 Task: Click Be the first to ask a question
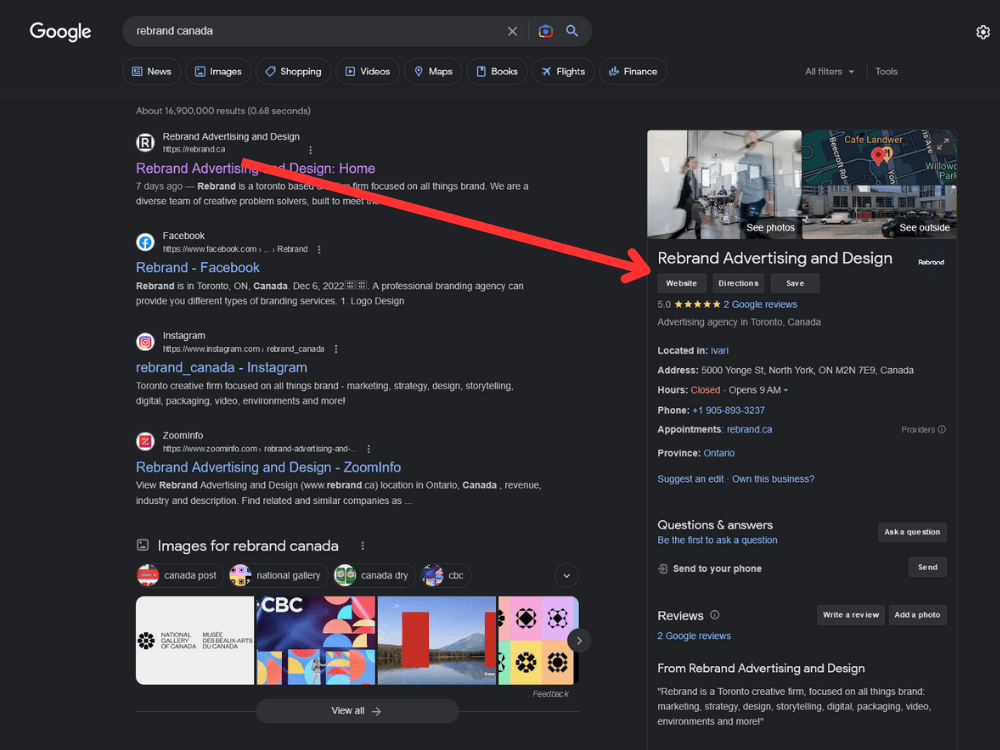(717, 540)
